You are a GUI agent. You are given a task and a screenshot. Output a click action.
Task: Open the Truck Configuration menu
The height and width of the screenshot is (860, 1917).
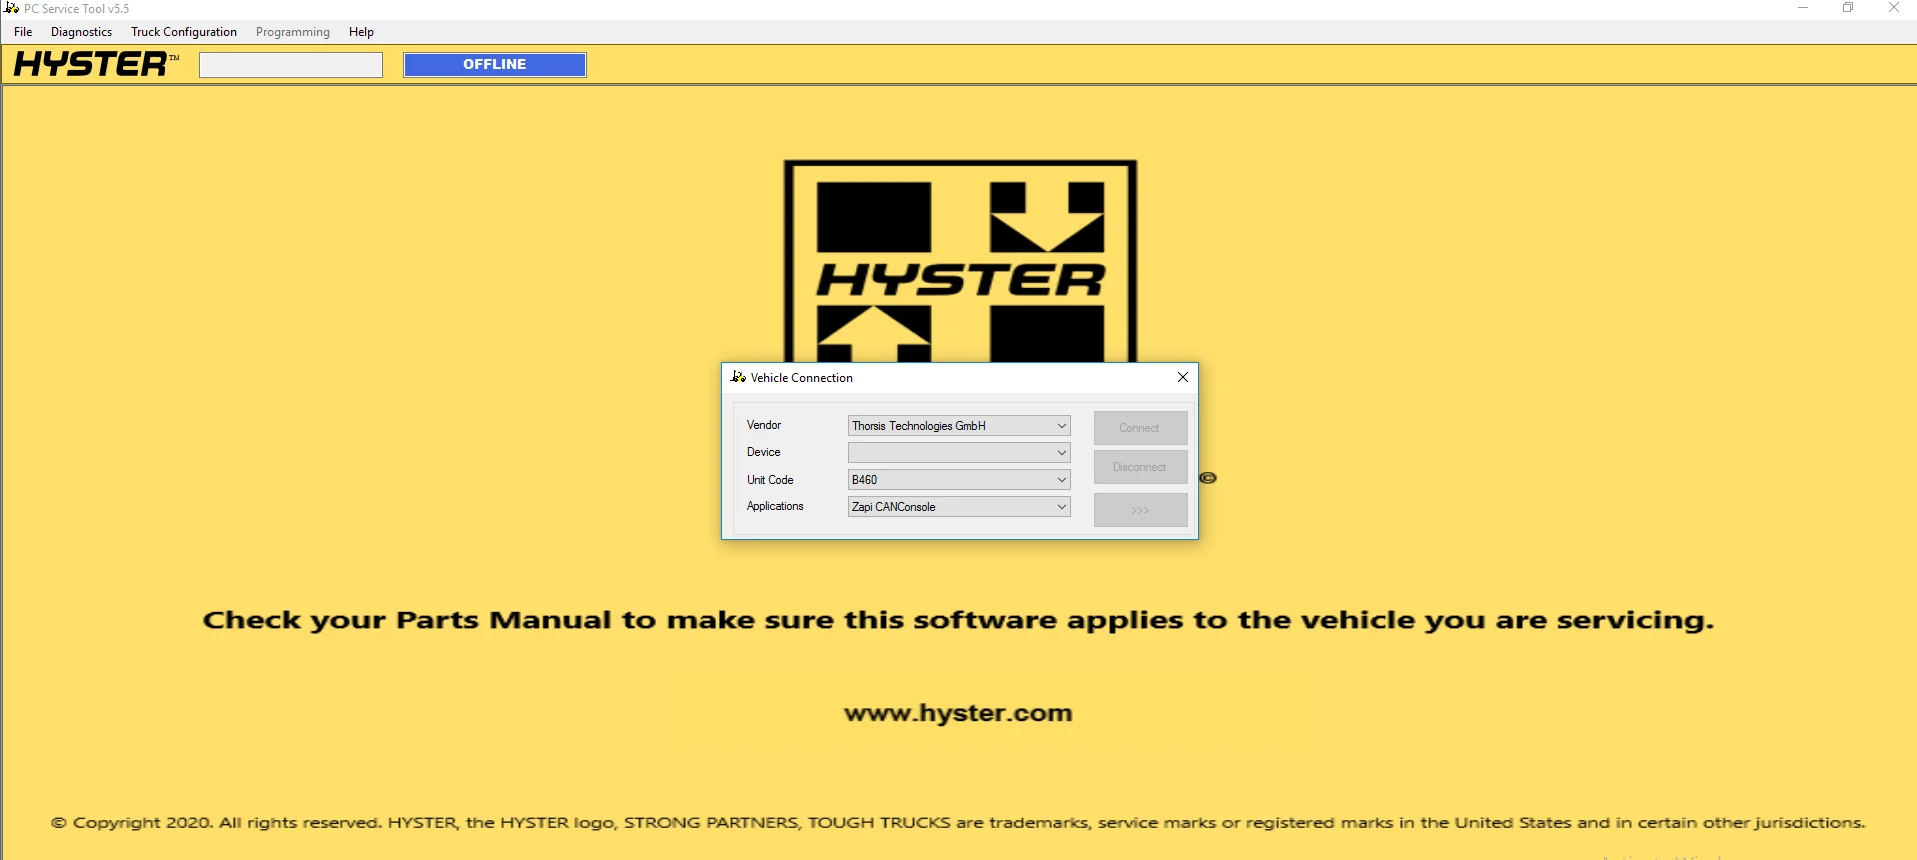point(184,32)
